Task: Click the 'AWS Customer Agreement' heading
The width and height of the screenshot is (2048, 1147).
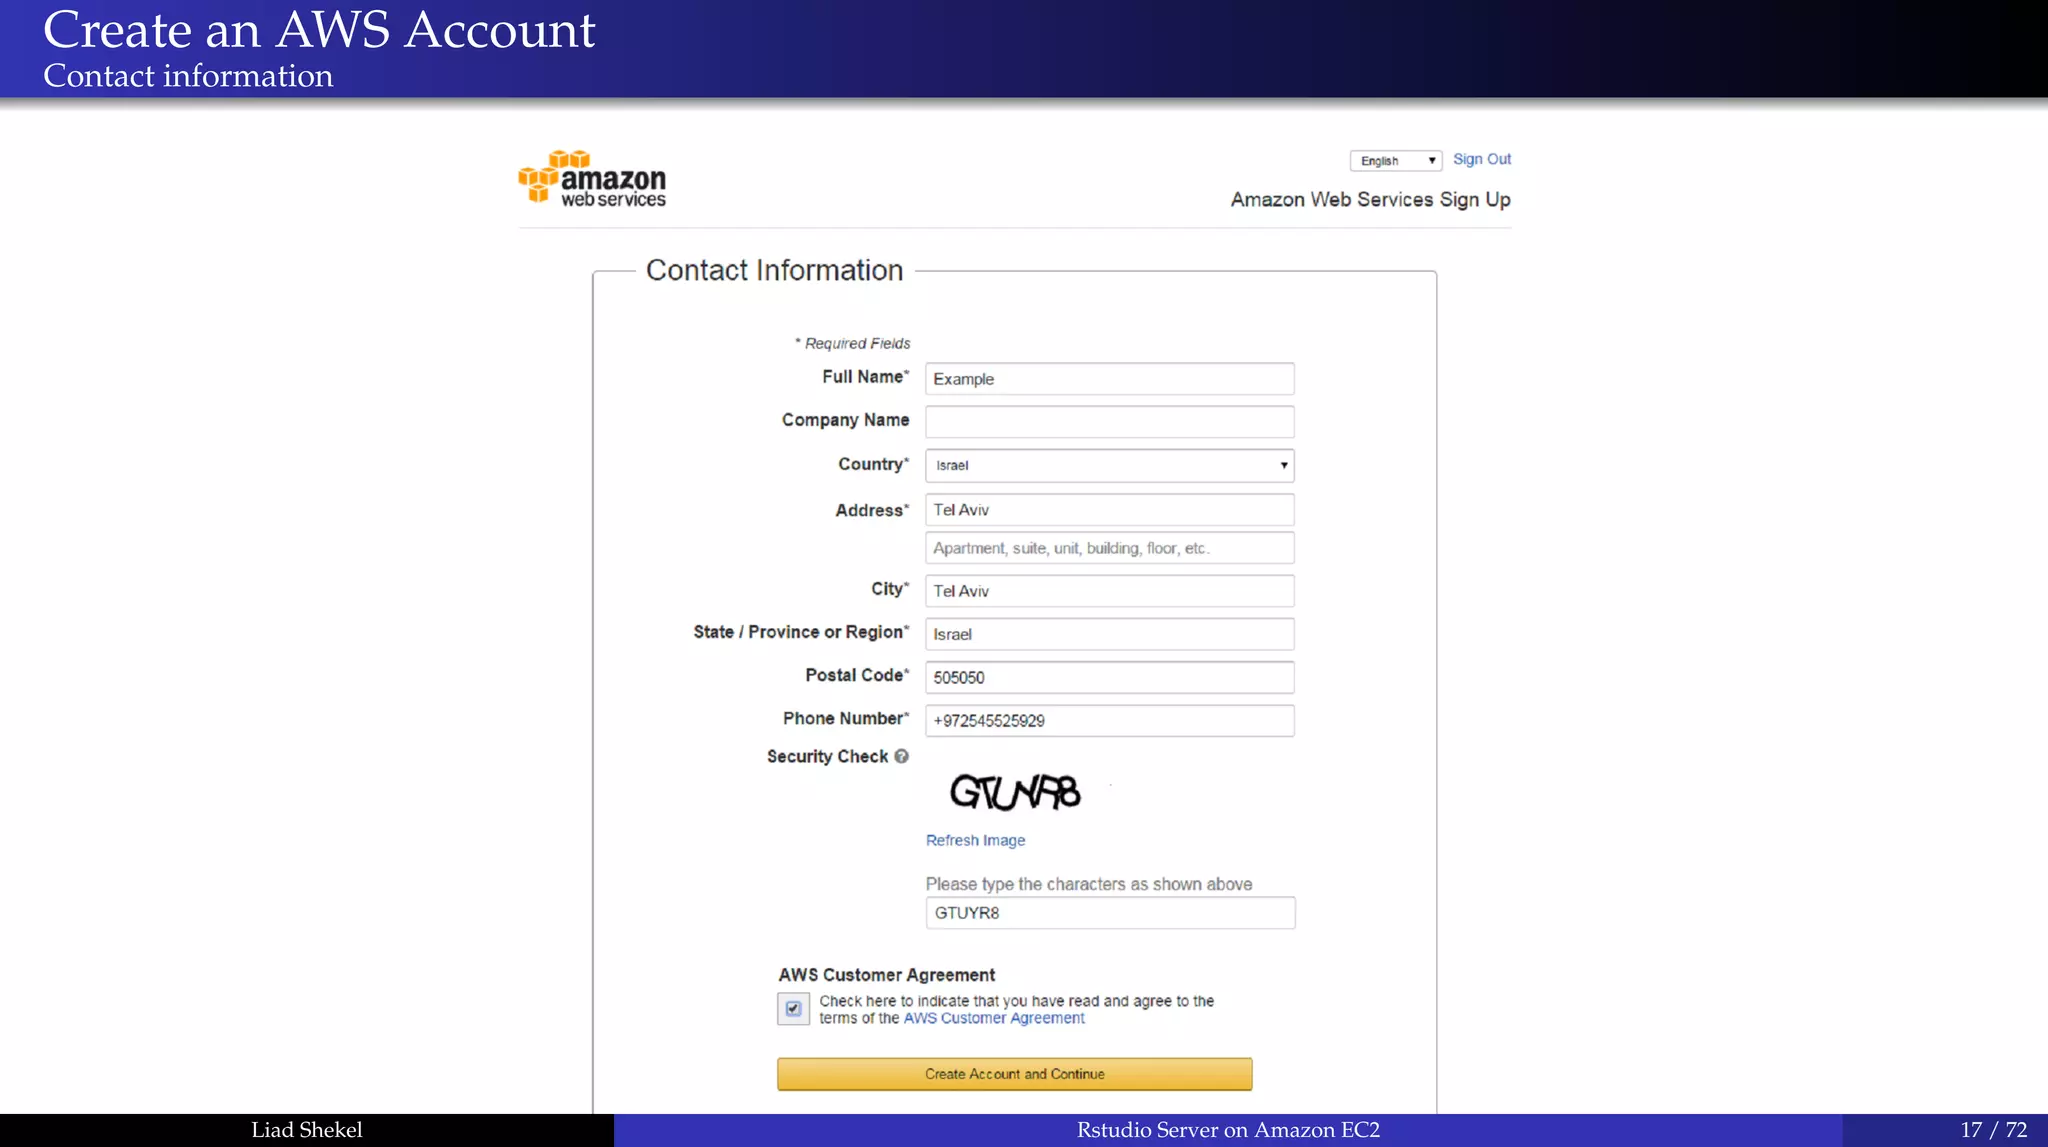Action: [x=887, y=975]
